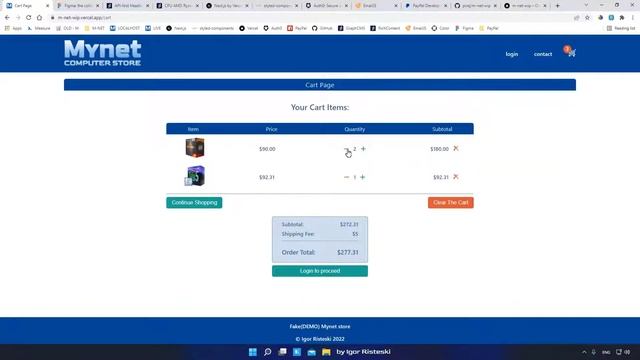Increase quantity of the $90.00 item

pos(363,149)
